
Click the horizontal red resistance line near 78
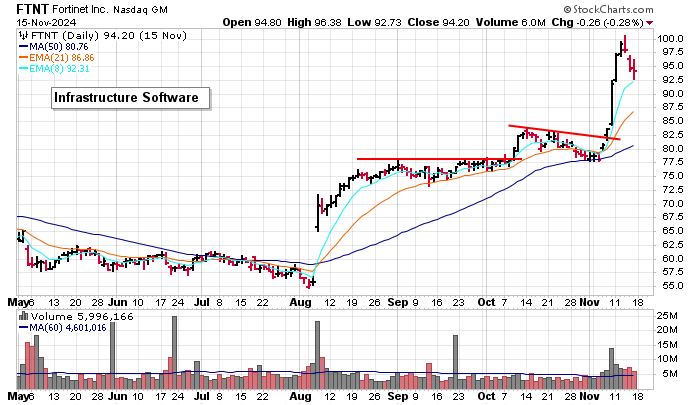point(439,159)
